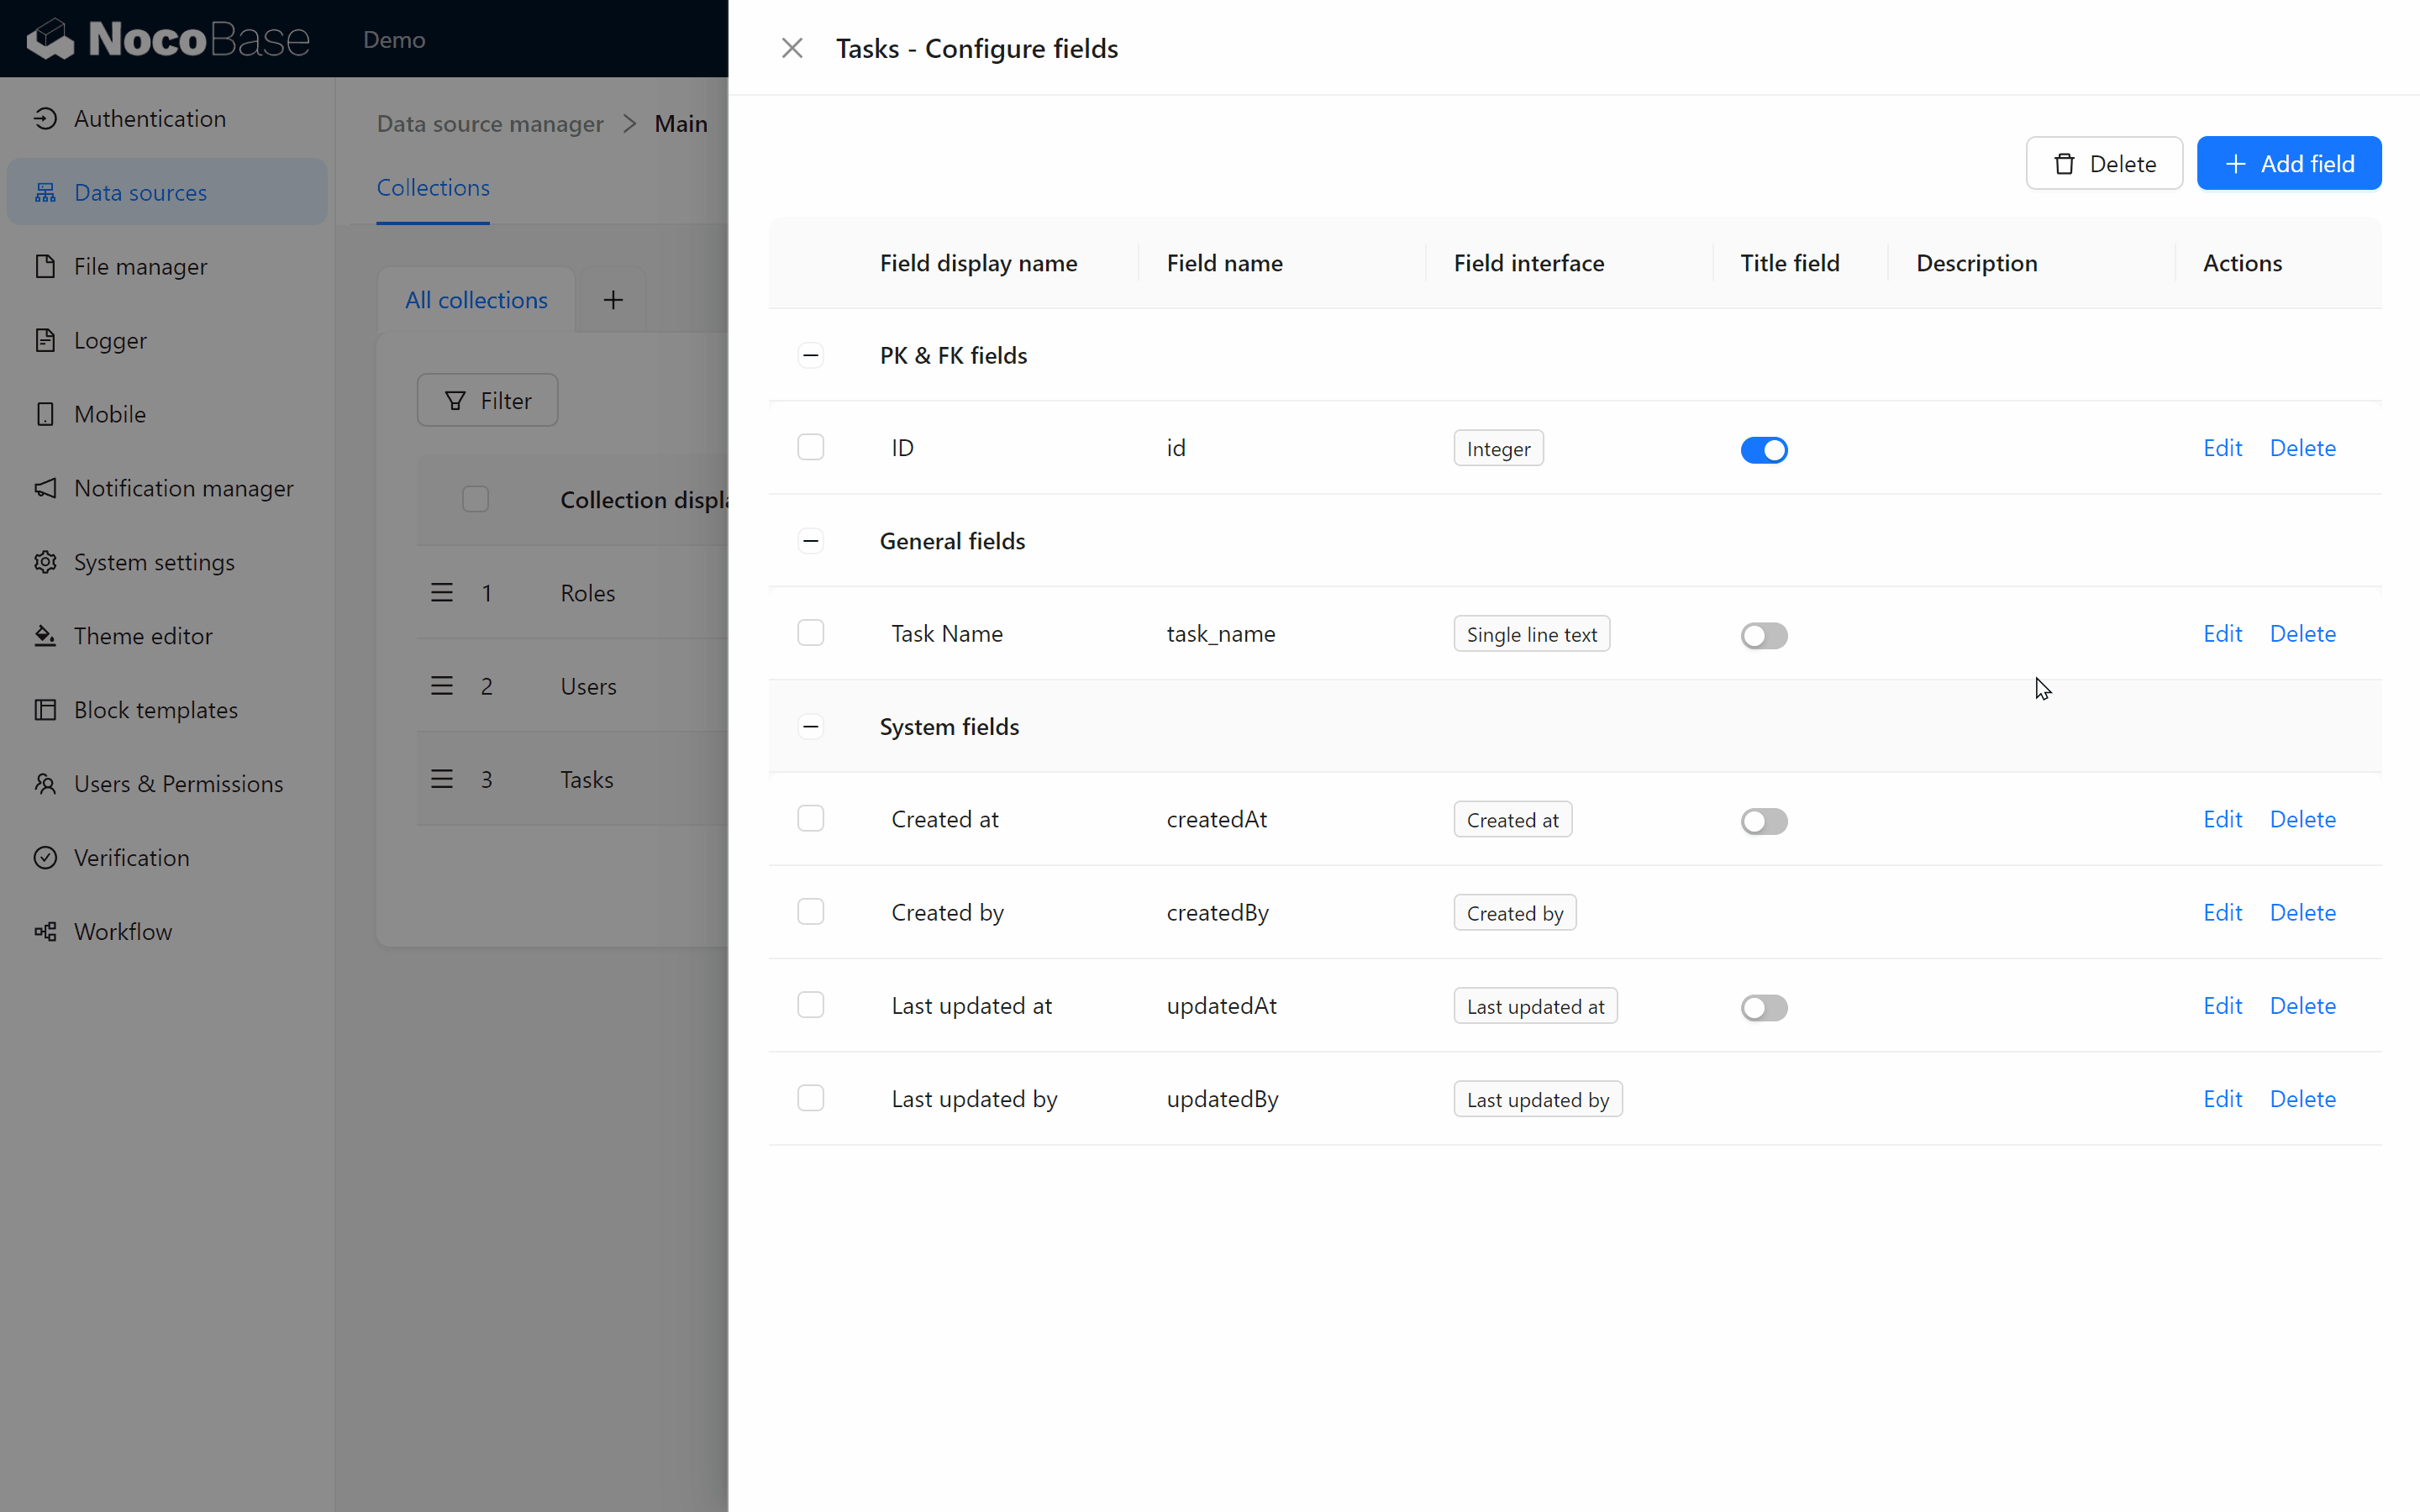
Task: Collapse the General fields section
Action: click(810, 540)
